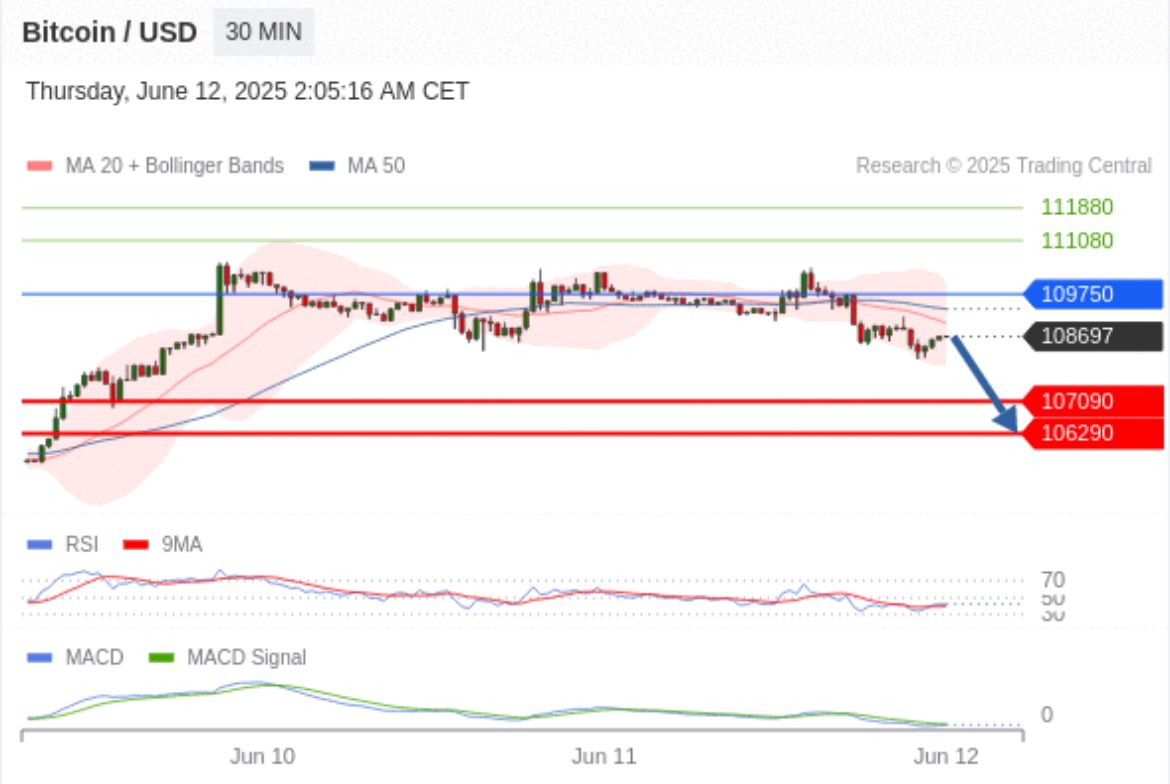Click the black 108697 current price tag
Screen dimensions: 1170x784
point(1094,336)
